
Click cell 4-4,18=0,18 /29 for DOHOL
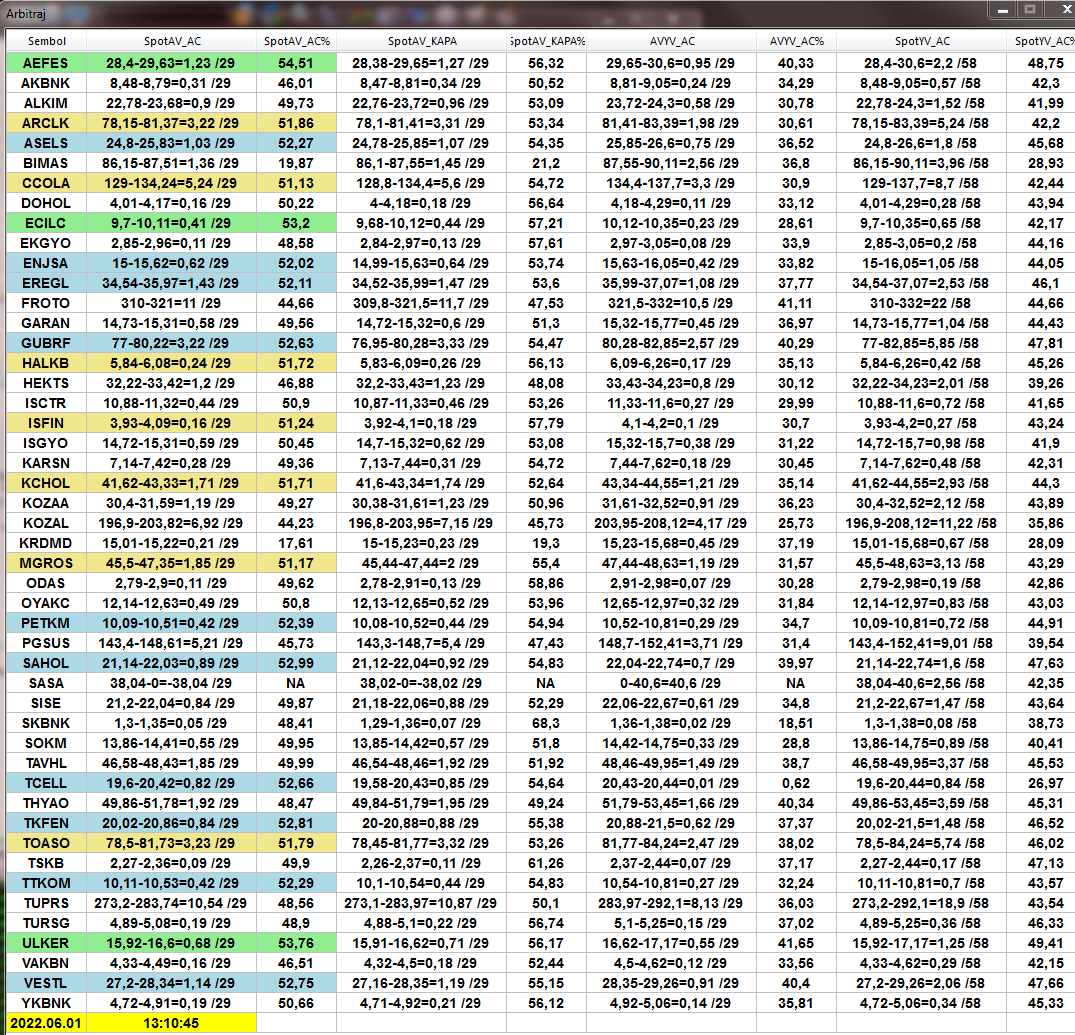pos(422,203)
